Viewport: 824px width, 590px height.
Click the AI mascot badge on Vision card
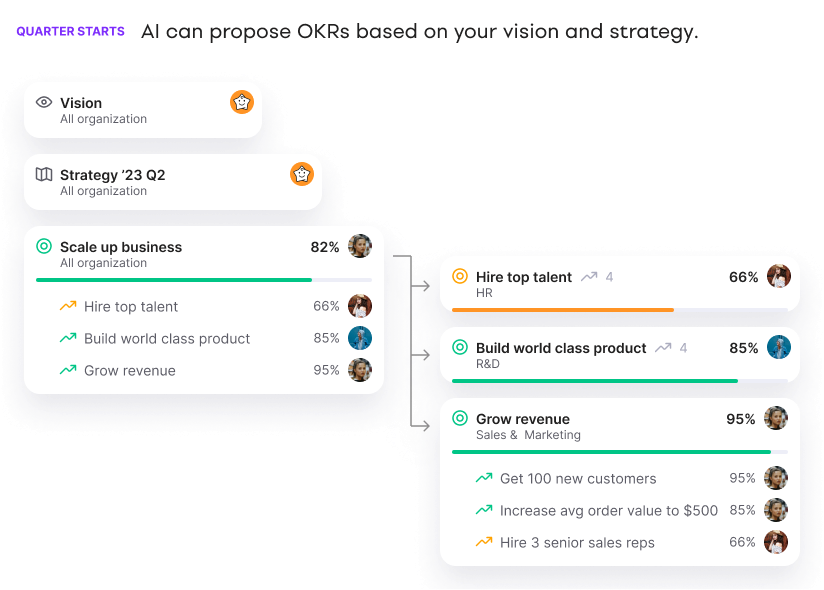242,102
